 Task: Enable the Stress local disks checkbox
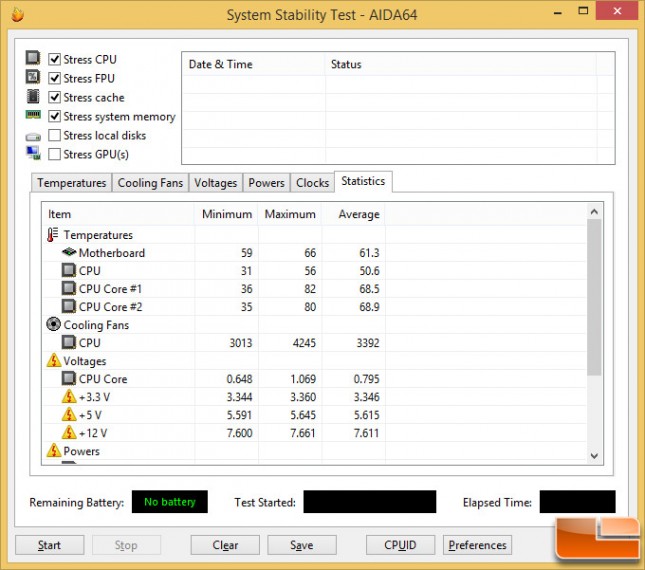[54, 135]
